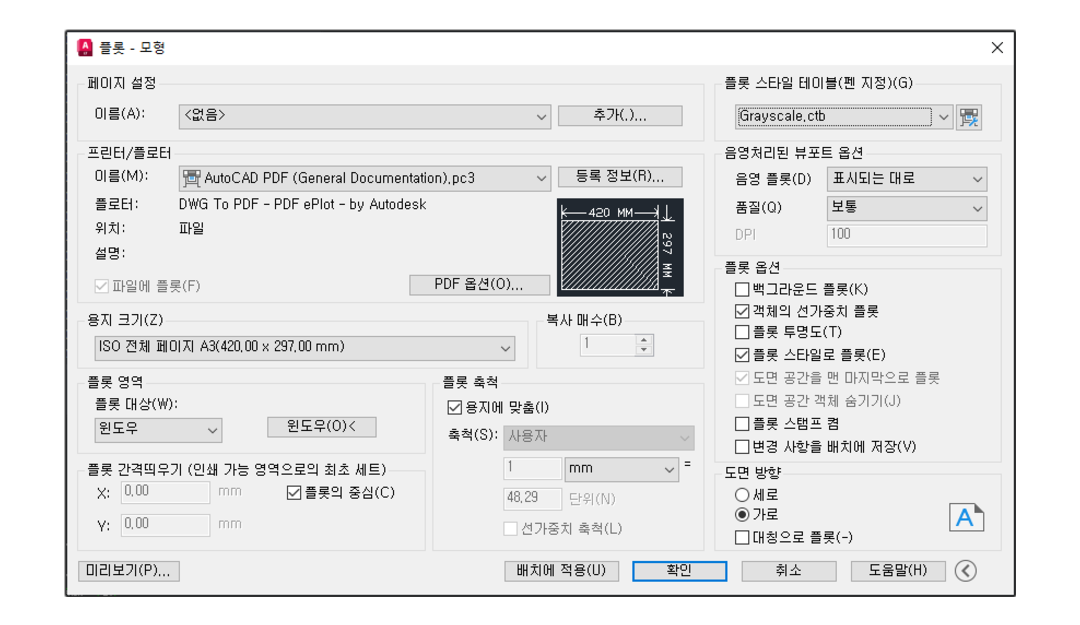1080x625 pixels.
Task: Click 등록 정보(R)... button
Action: [x=620, y=177]
